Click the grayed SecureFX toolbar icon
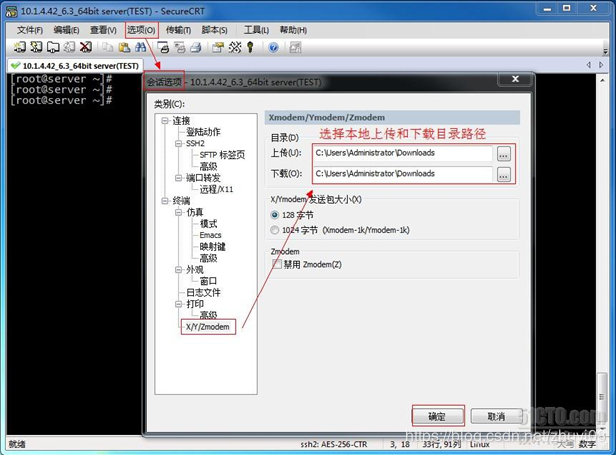 (295, 48)
